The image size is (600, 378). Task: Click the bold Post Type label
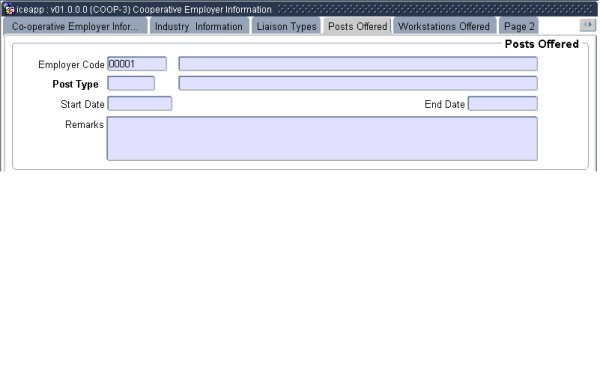(x=75, y=84)
